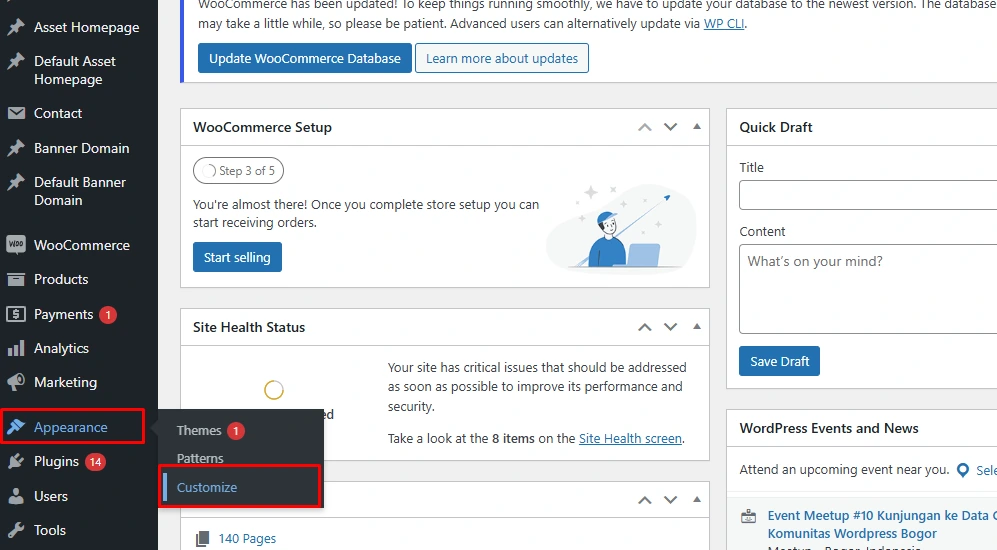The height and width of the screenshot is (550, 997).
Task: Click the Plugins plug icon
Action: (16, 462)
